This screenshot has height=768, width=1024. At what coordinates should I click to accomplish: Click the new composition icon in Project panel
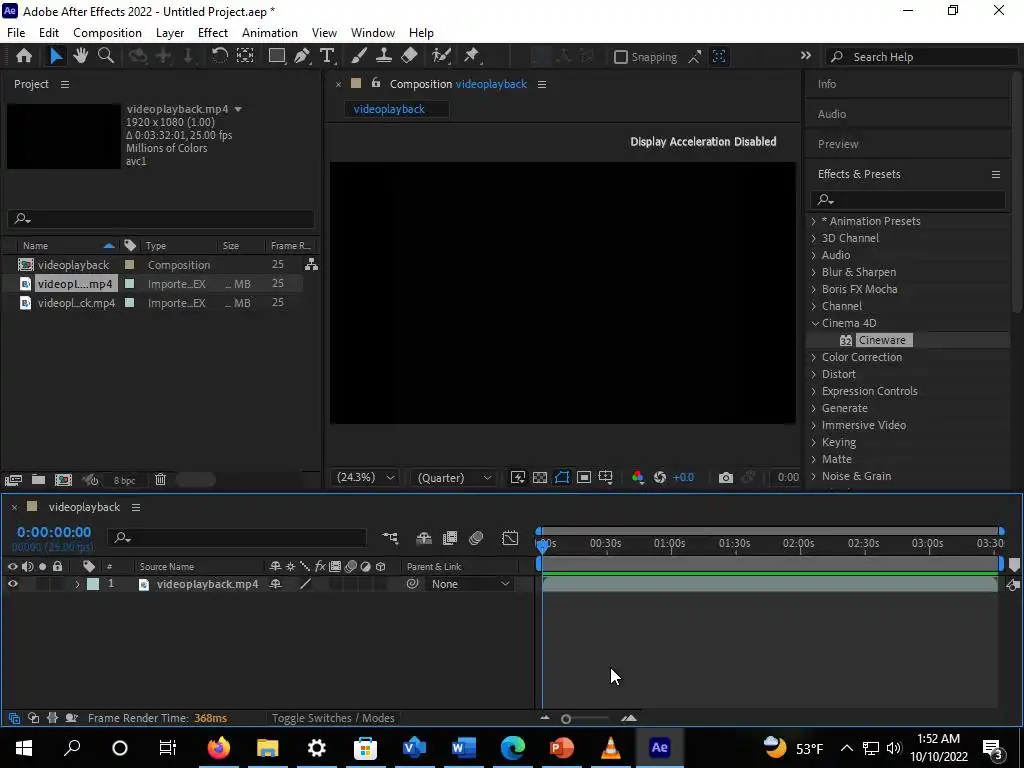click(x=63, y=480)
